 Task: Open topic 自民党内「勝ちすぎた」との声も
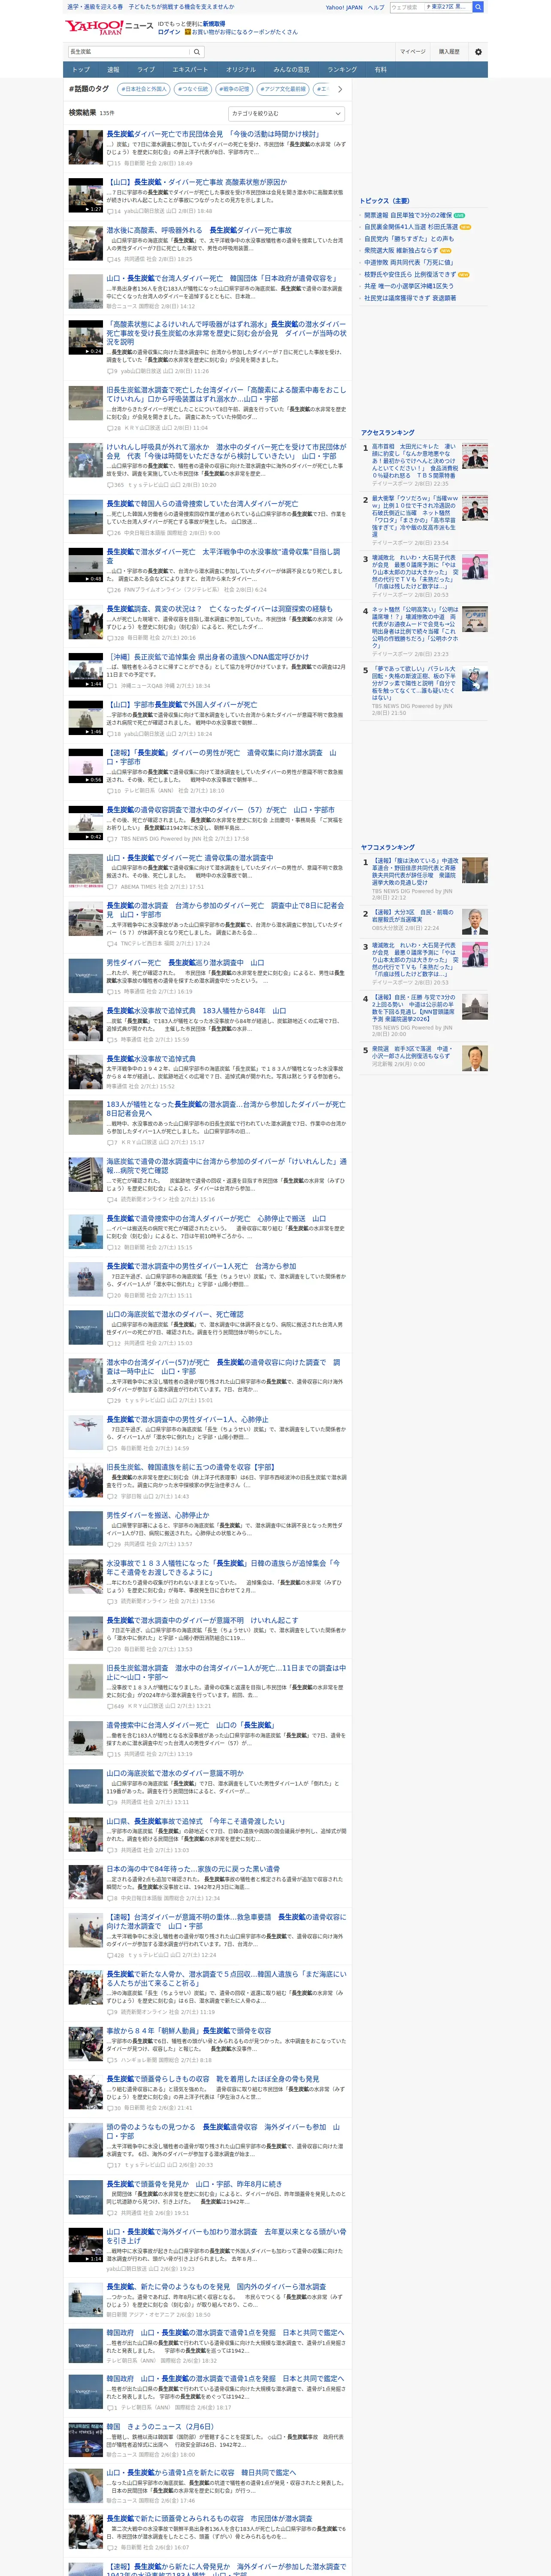pos(409,239)
